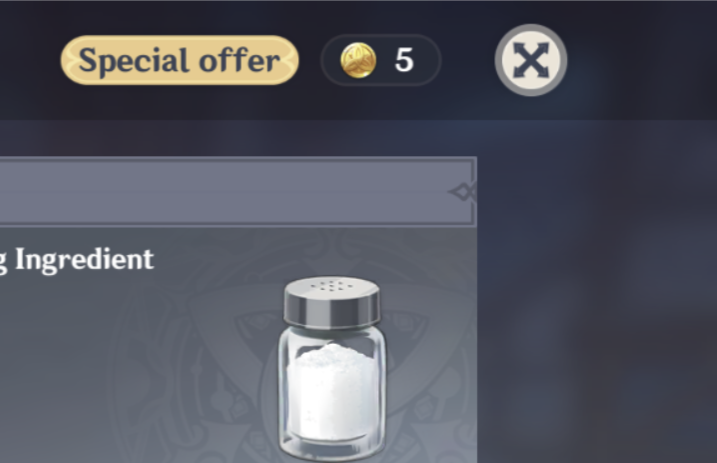Viewport: 717px width, 463px height.
Task: Click the coin balance number 5
Action: coord(403,61)
